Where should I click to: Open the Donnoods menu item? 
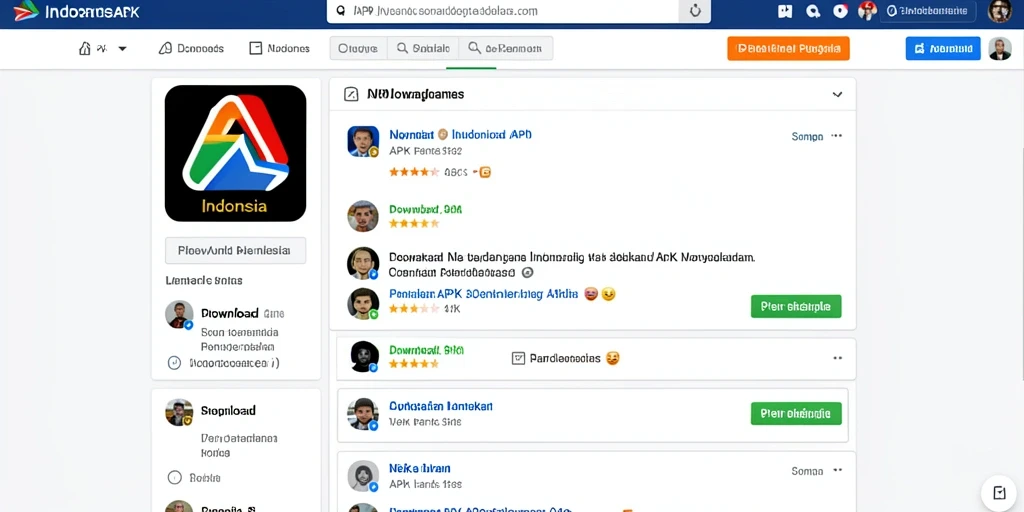191,48
